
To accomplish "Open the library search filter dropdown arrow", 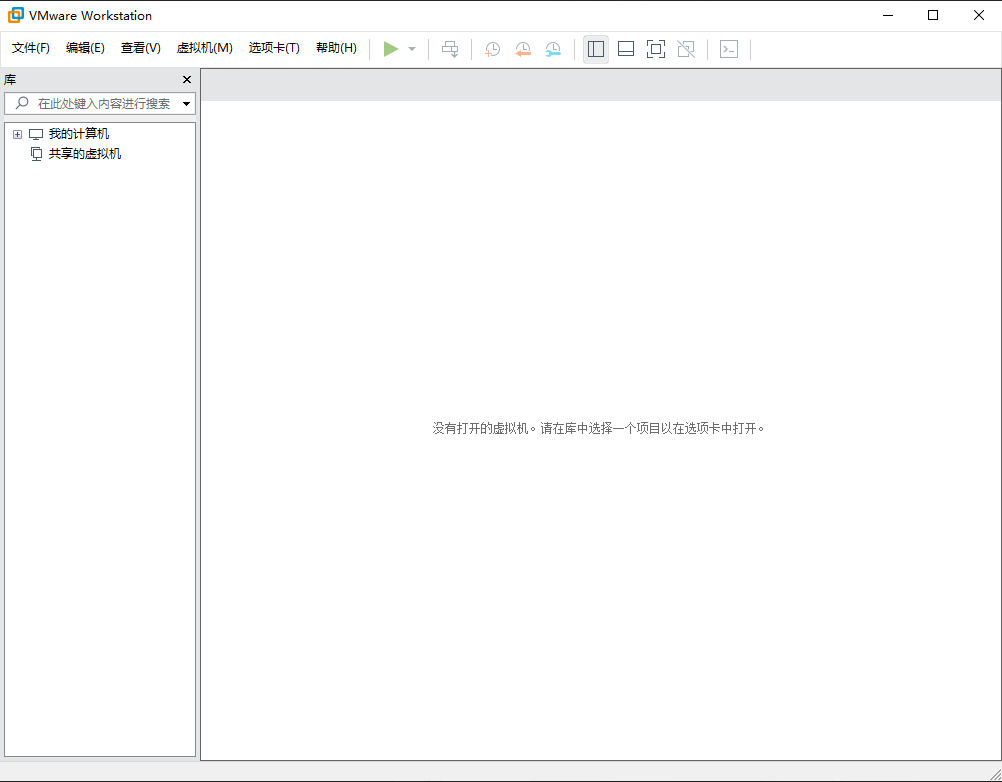I will point(187,104).
